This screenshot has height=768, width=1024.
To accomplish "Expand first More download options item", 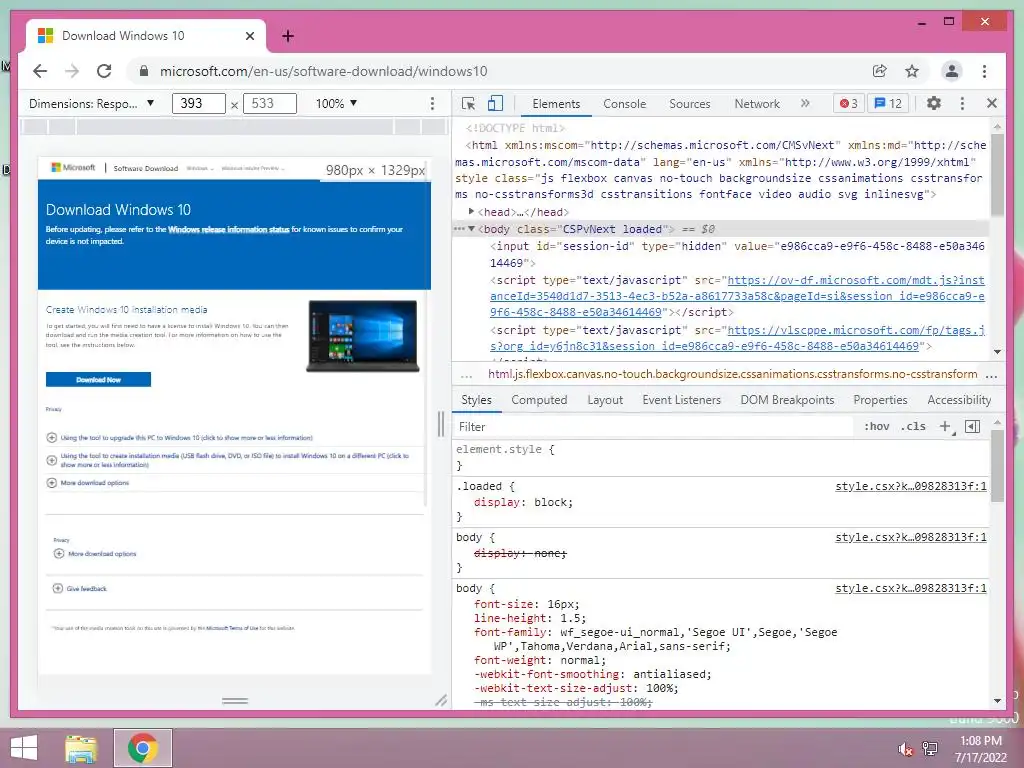I will [52, 483].
